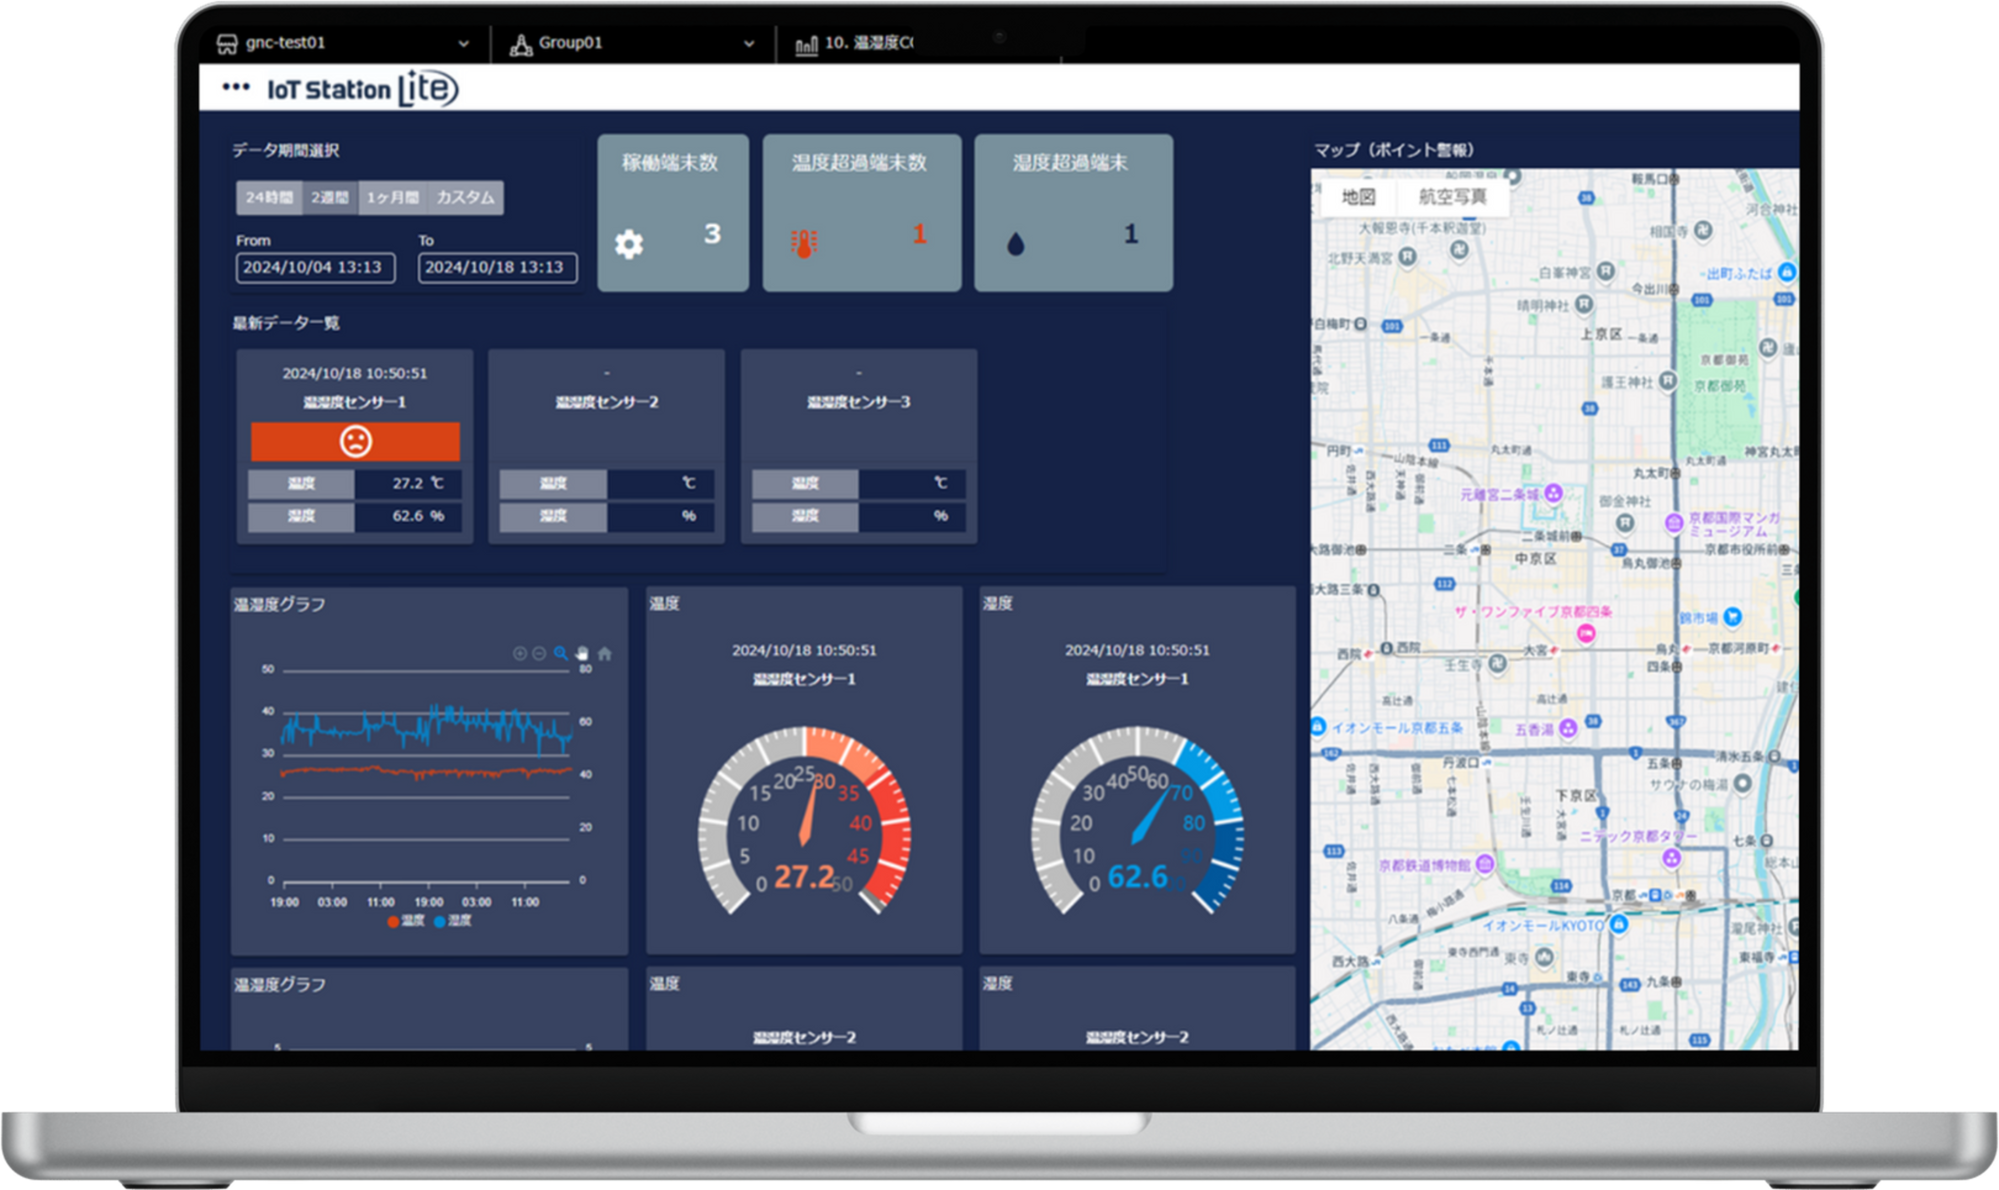This screenshot has height=1190, width=1999.
Task: Open the three-dot menu beside IoT Station logo
Action: (x=236, y=87)
